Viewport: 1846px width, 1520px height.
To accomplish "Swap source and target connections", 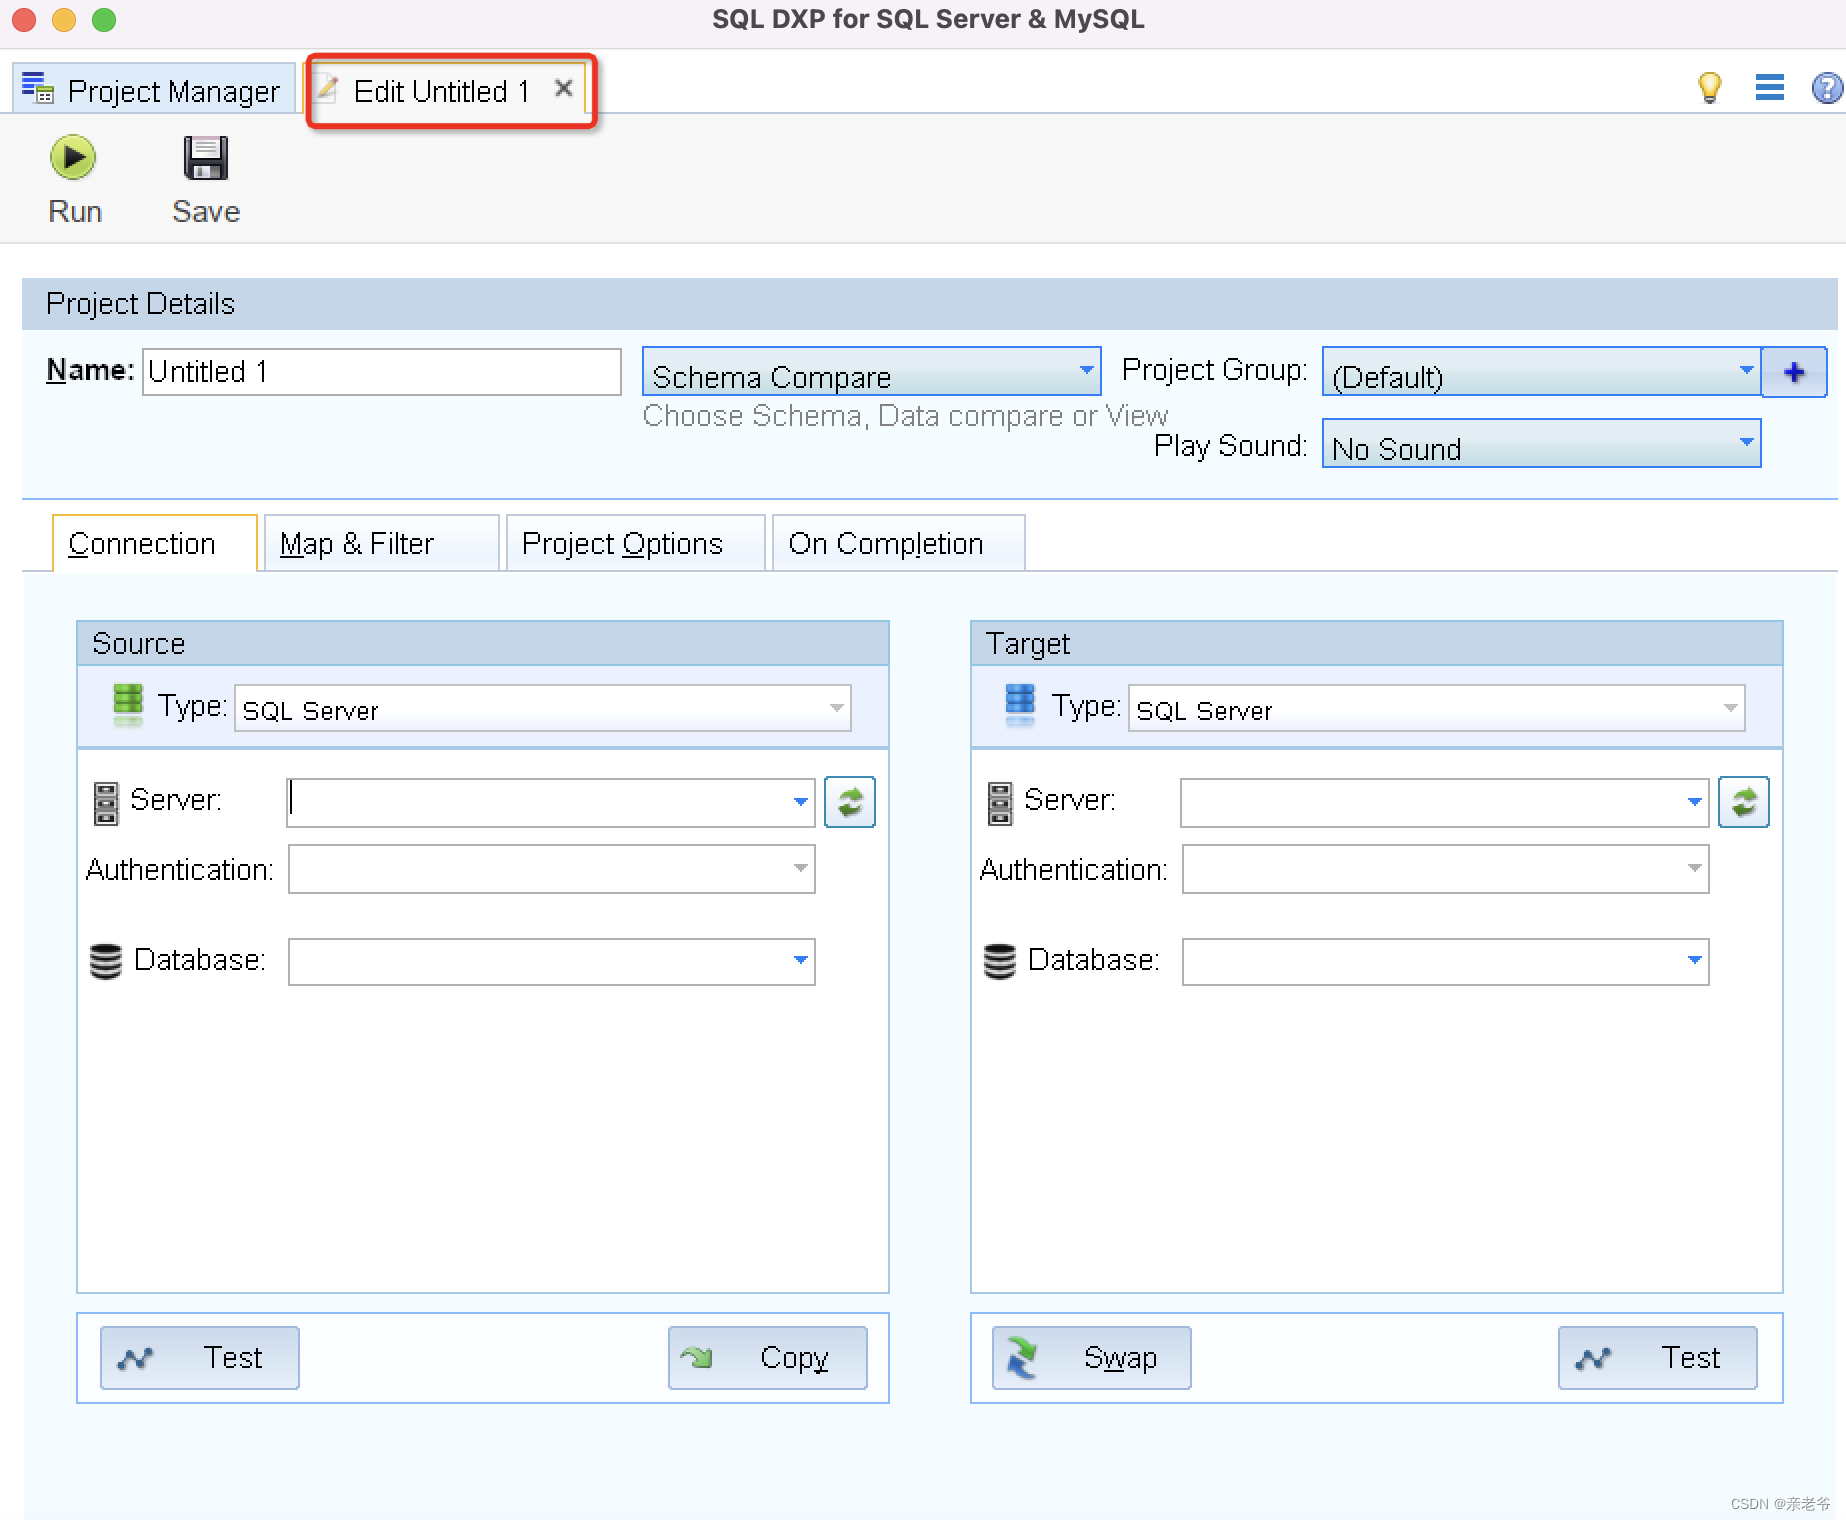I will click(1092, 1358).
